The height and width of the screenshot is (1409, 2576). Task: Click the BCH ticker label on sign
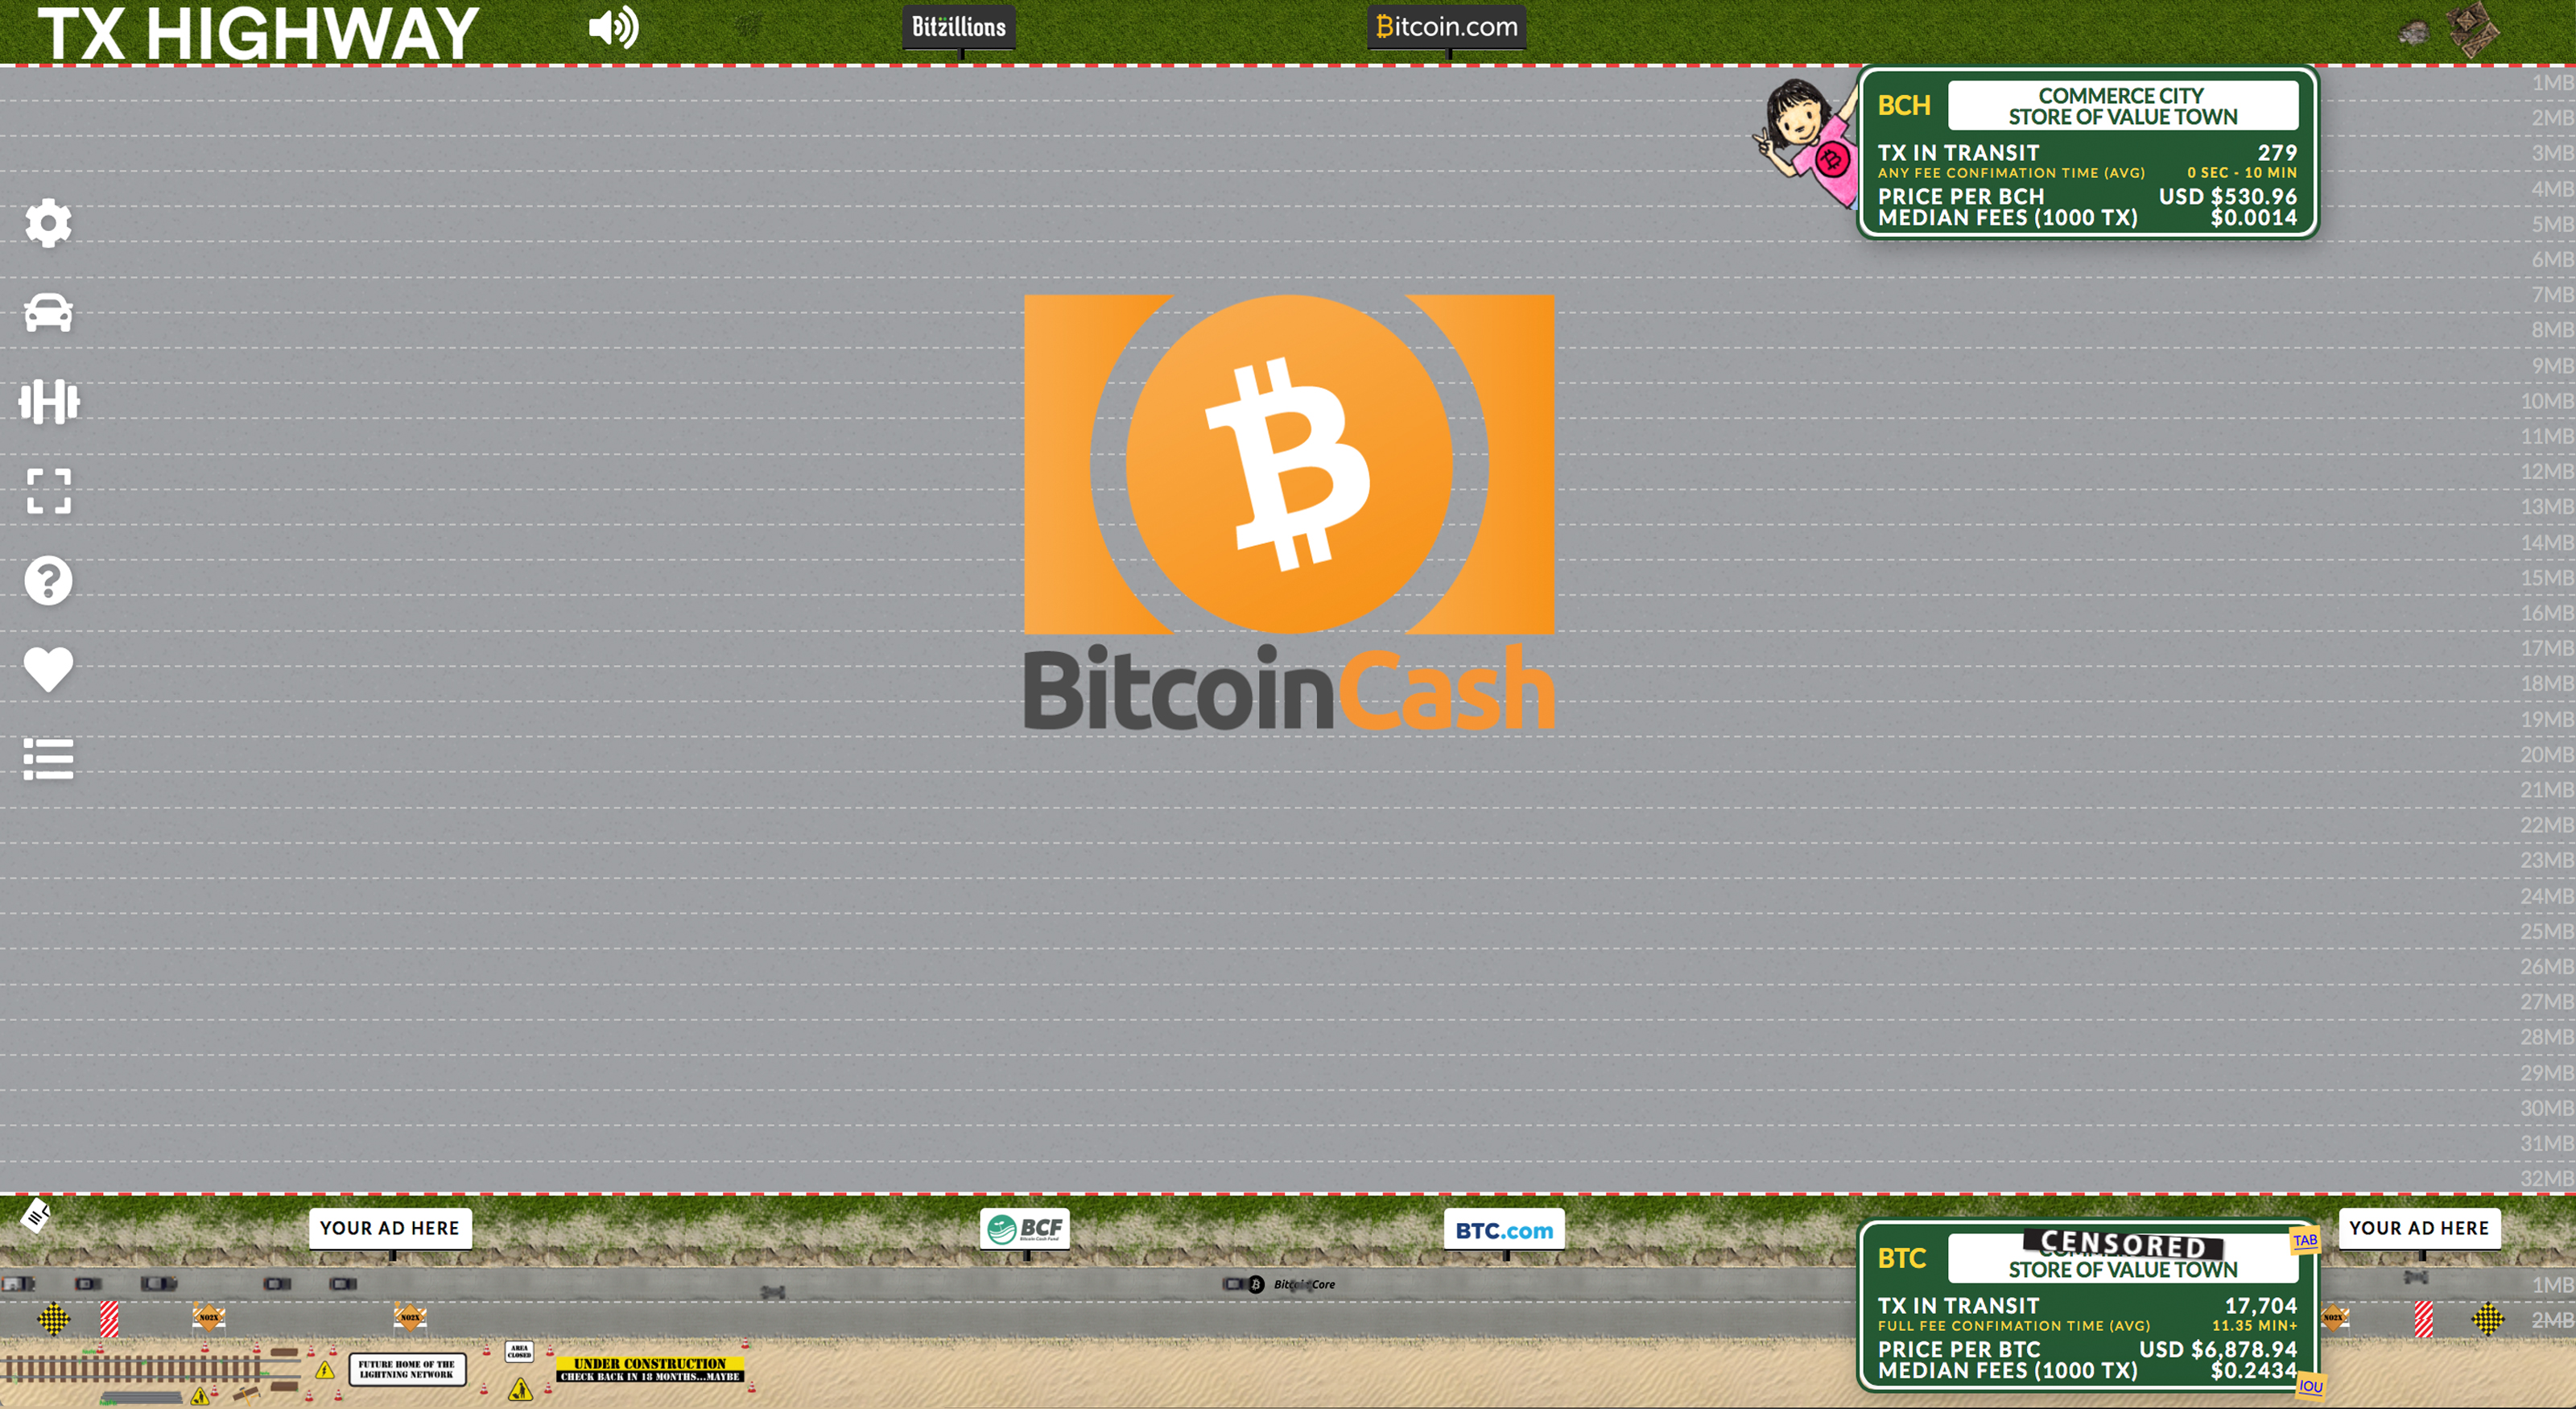click(1903, 106)
